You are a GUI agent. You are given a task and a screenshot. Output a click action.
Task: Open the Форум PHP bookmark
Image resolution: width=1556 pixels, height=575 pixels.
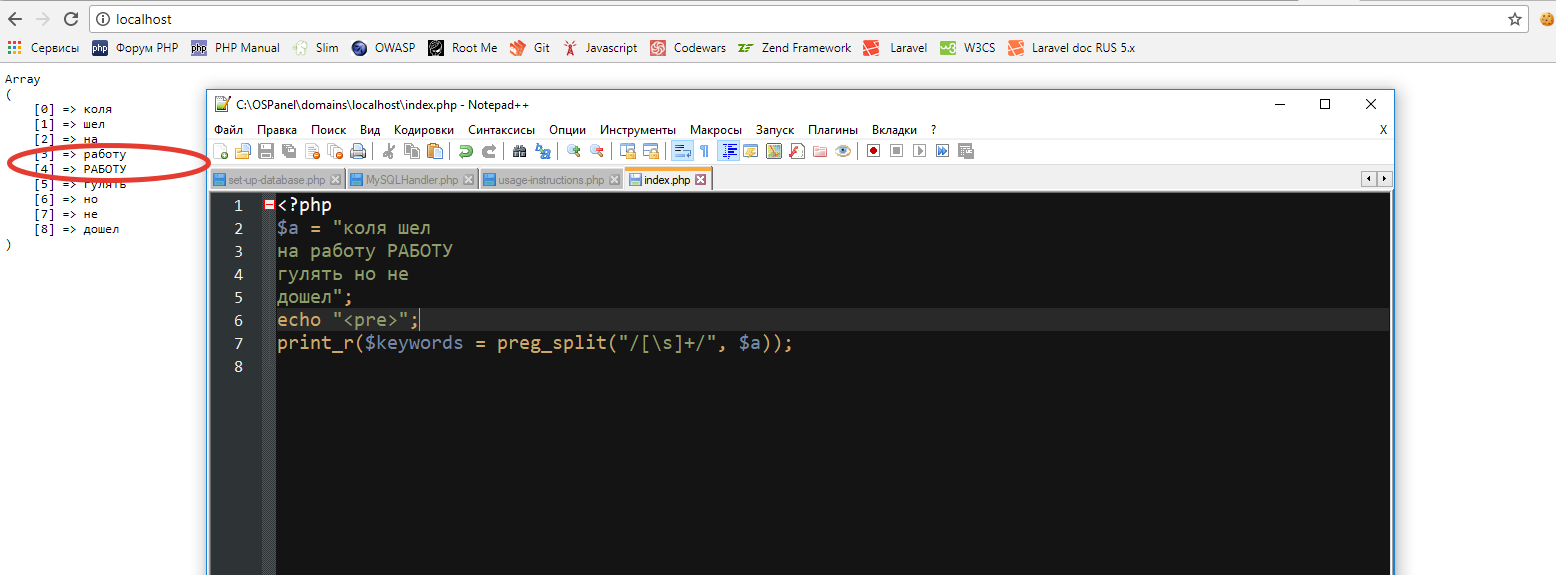pos(136,47)
